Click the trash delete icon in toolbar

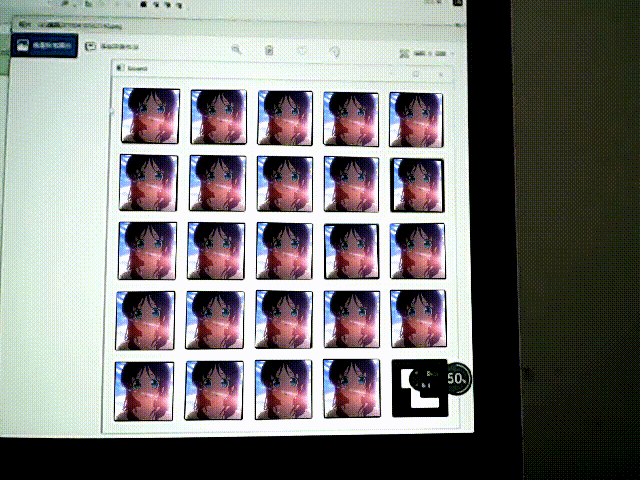point(269,50)
